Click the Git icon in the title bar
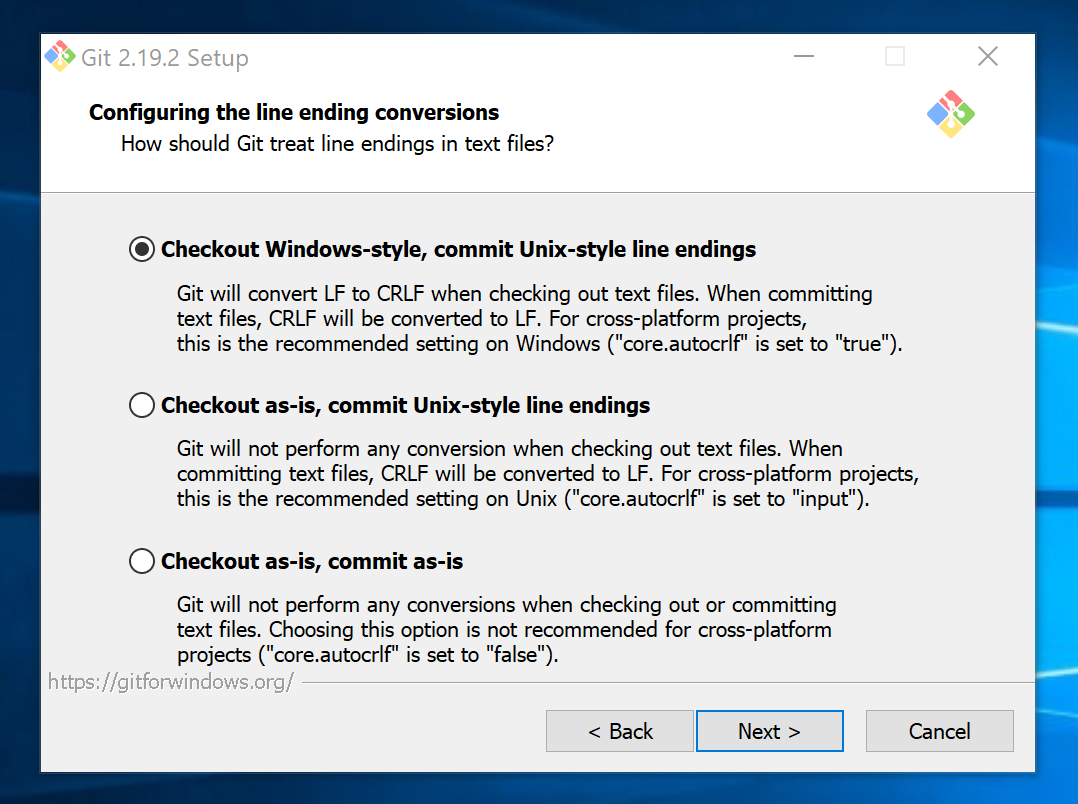This screenshot has height=804, width=1078. pos(60,56)
